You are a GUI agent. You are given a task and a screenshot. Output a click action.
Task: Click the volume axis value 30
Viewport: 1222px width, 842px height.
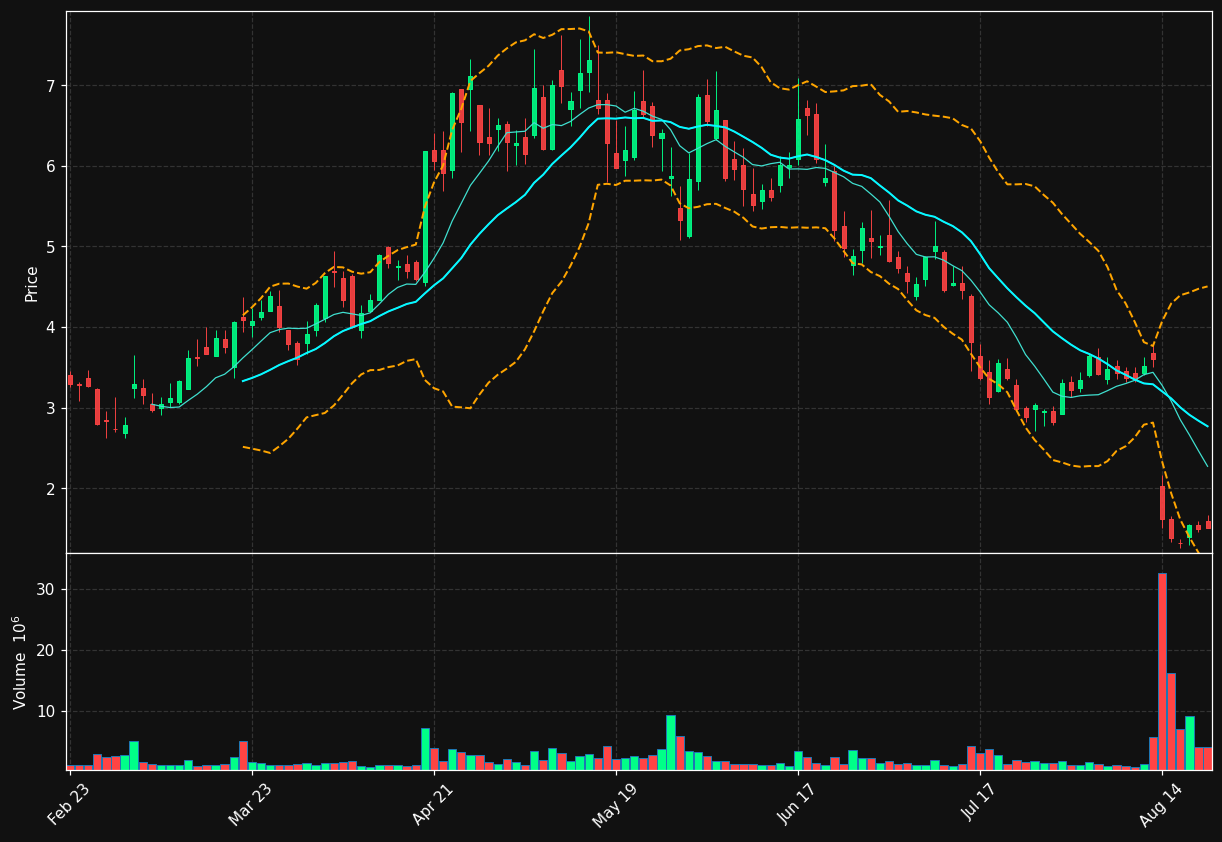click(45, 590)
